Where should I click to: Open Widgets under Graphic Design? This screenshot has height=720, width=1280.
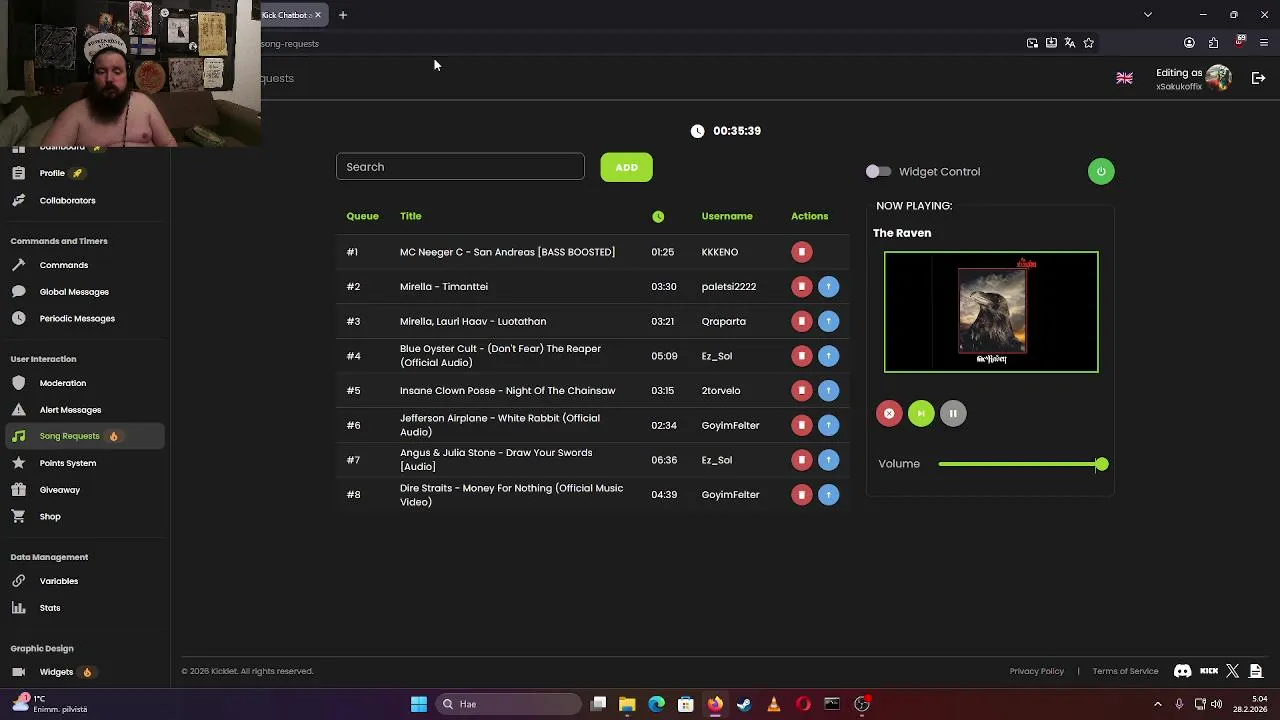pos(56,672)
